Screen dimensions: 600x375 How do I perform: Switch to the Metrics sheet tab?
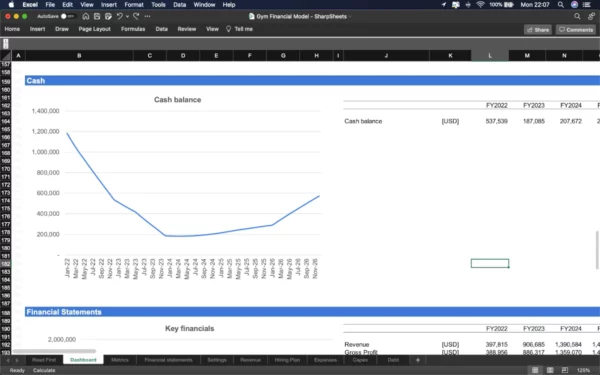pyautogui.click(x=120, y=360)
